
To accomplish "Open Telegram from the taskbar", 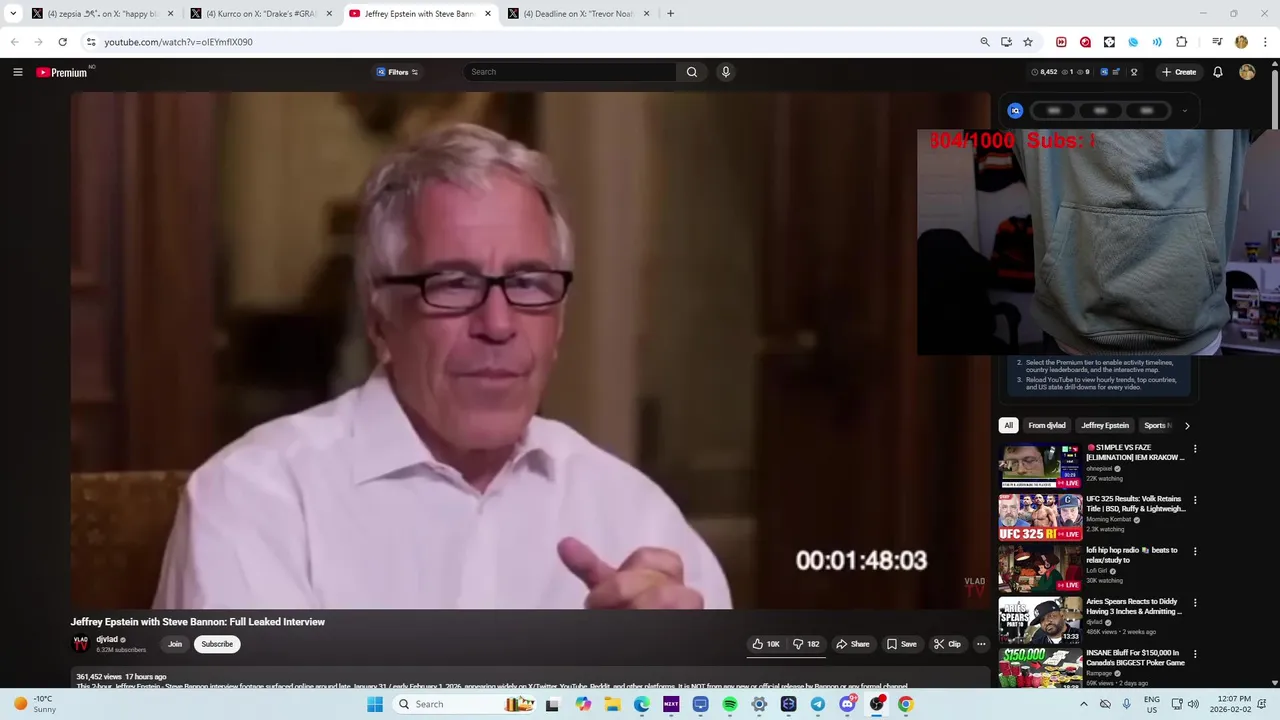I will click(x=818, y=704).
